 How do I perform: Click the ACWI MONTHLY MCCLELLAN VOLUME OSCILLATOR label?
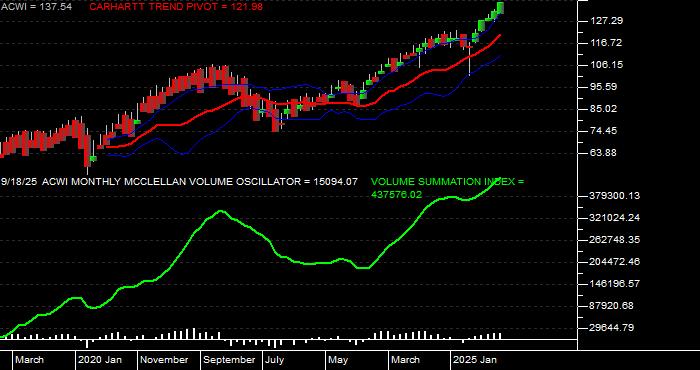point(171,182)
